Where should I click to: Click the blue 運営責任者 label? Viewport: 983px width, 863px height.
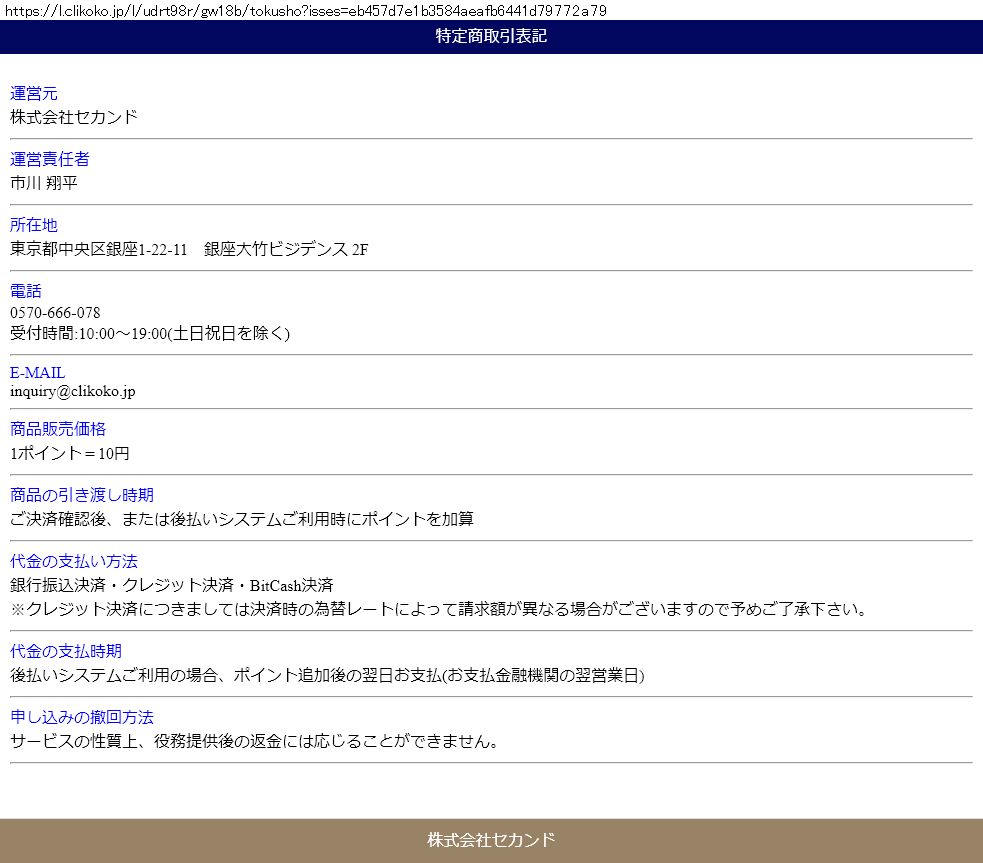coord(50,159)
